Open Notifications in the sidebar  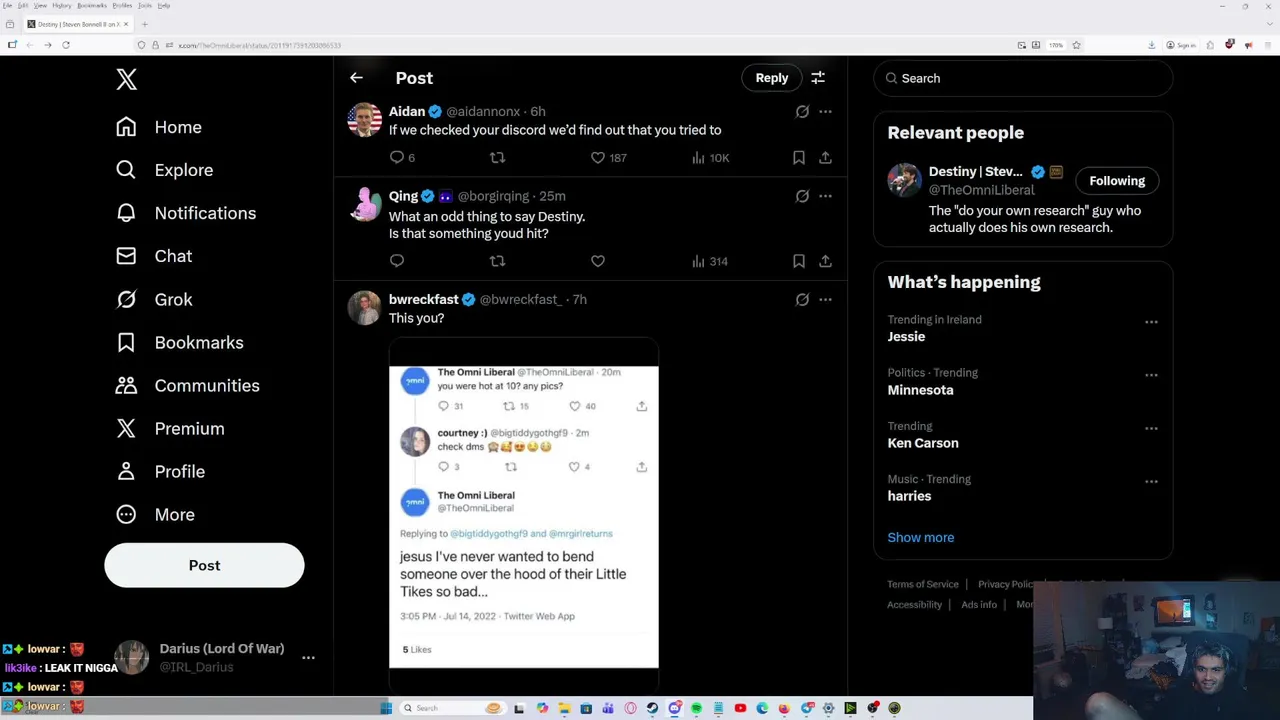click(x=186, y=213)
